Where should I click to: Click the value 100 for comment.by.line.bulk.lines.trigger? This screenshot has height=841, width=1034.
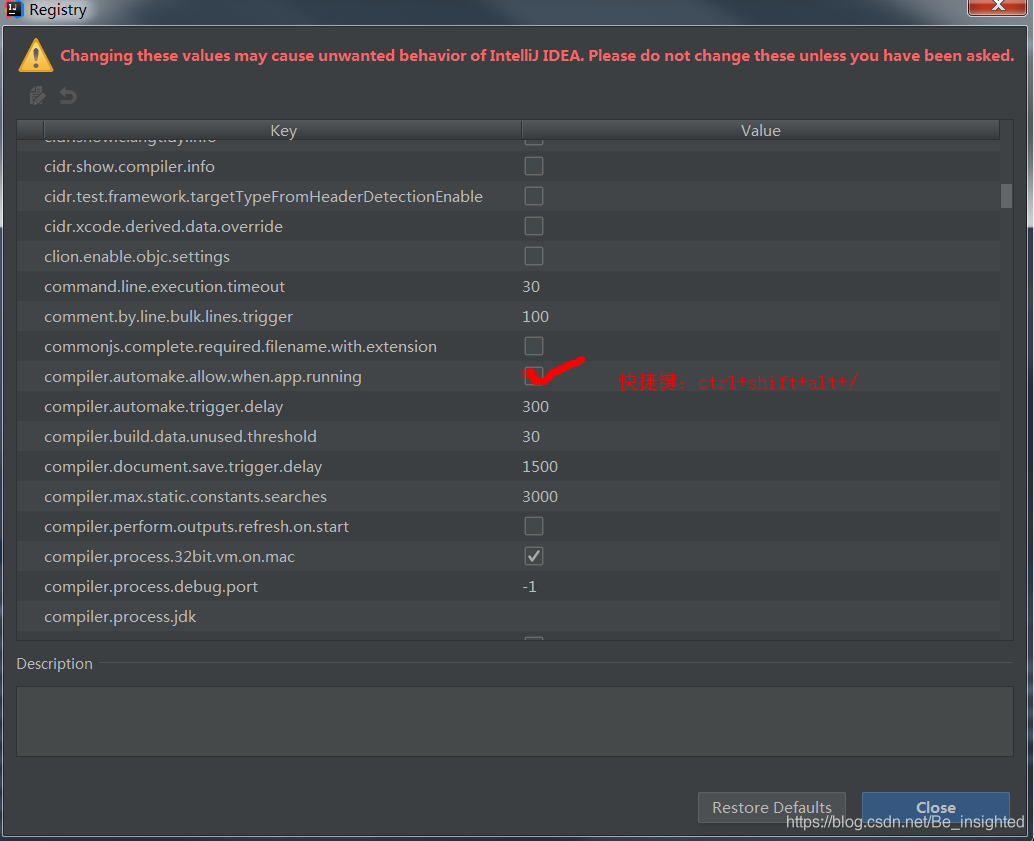(535, 317)
